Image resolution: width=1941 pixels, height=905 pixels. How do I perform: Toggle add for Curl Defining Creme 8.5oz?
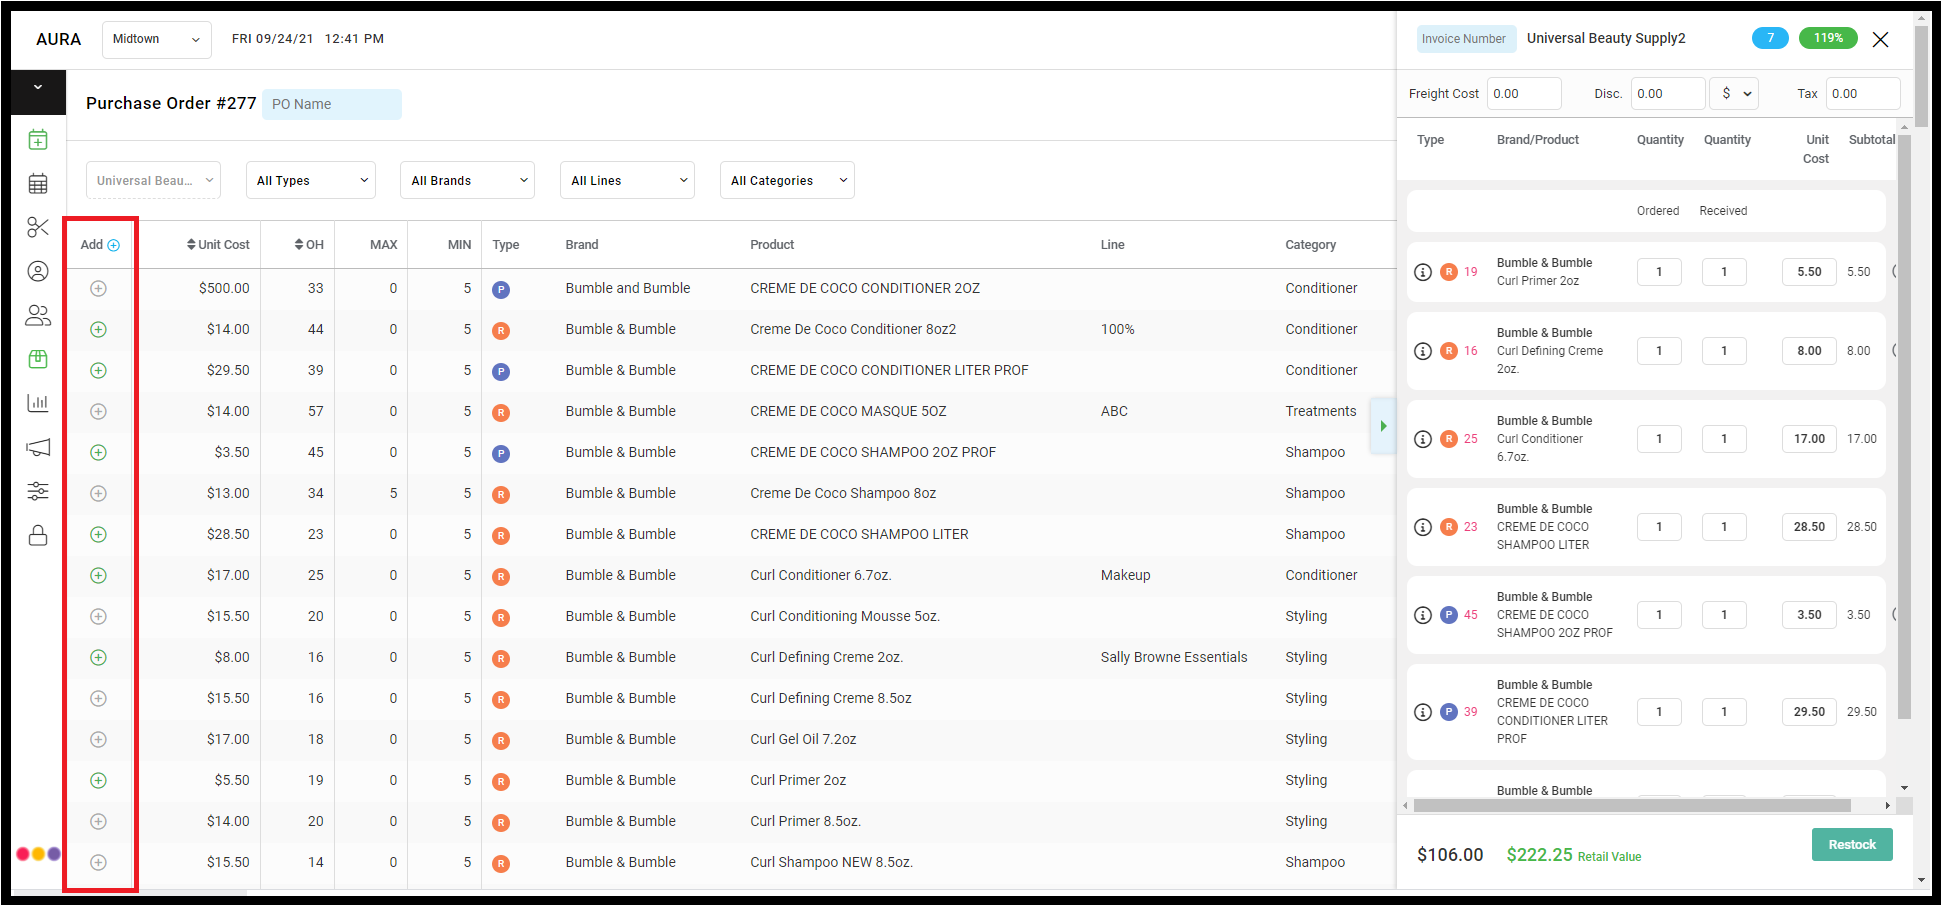click(98, 698)
